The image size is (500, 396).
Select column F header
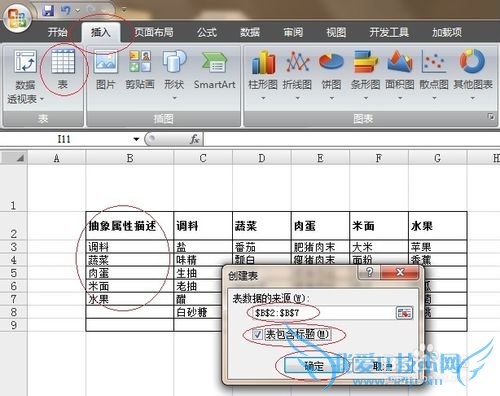(x=379, y=158)
